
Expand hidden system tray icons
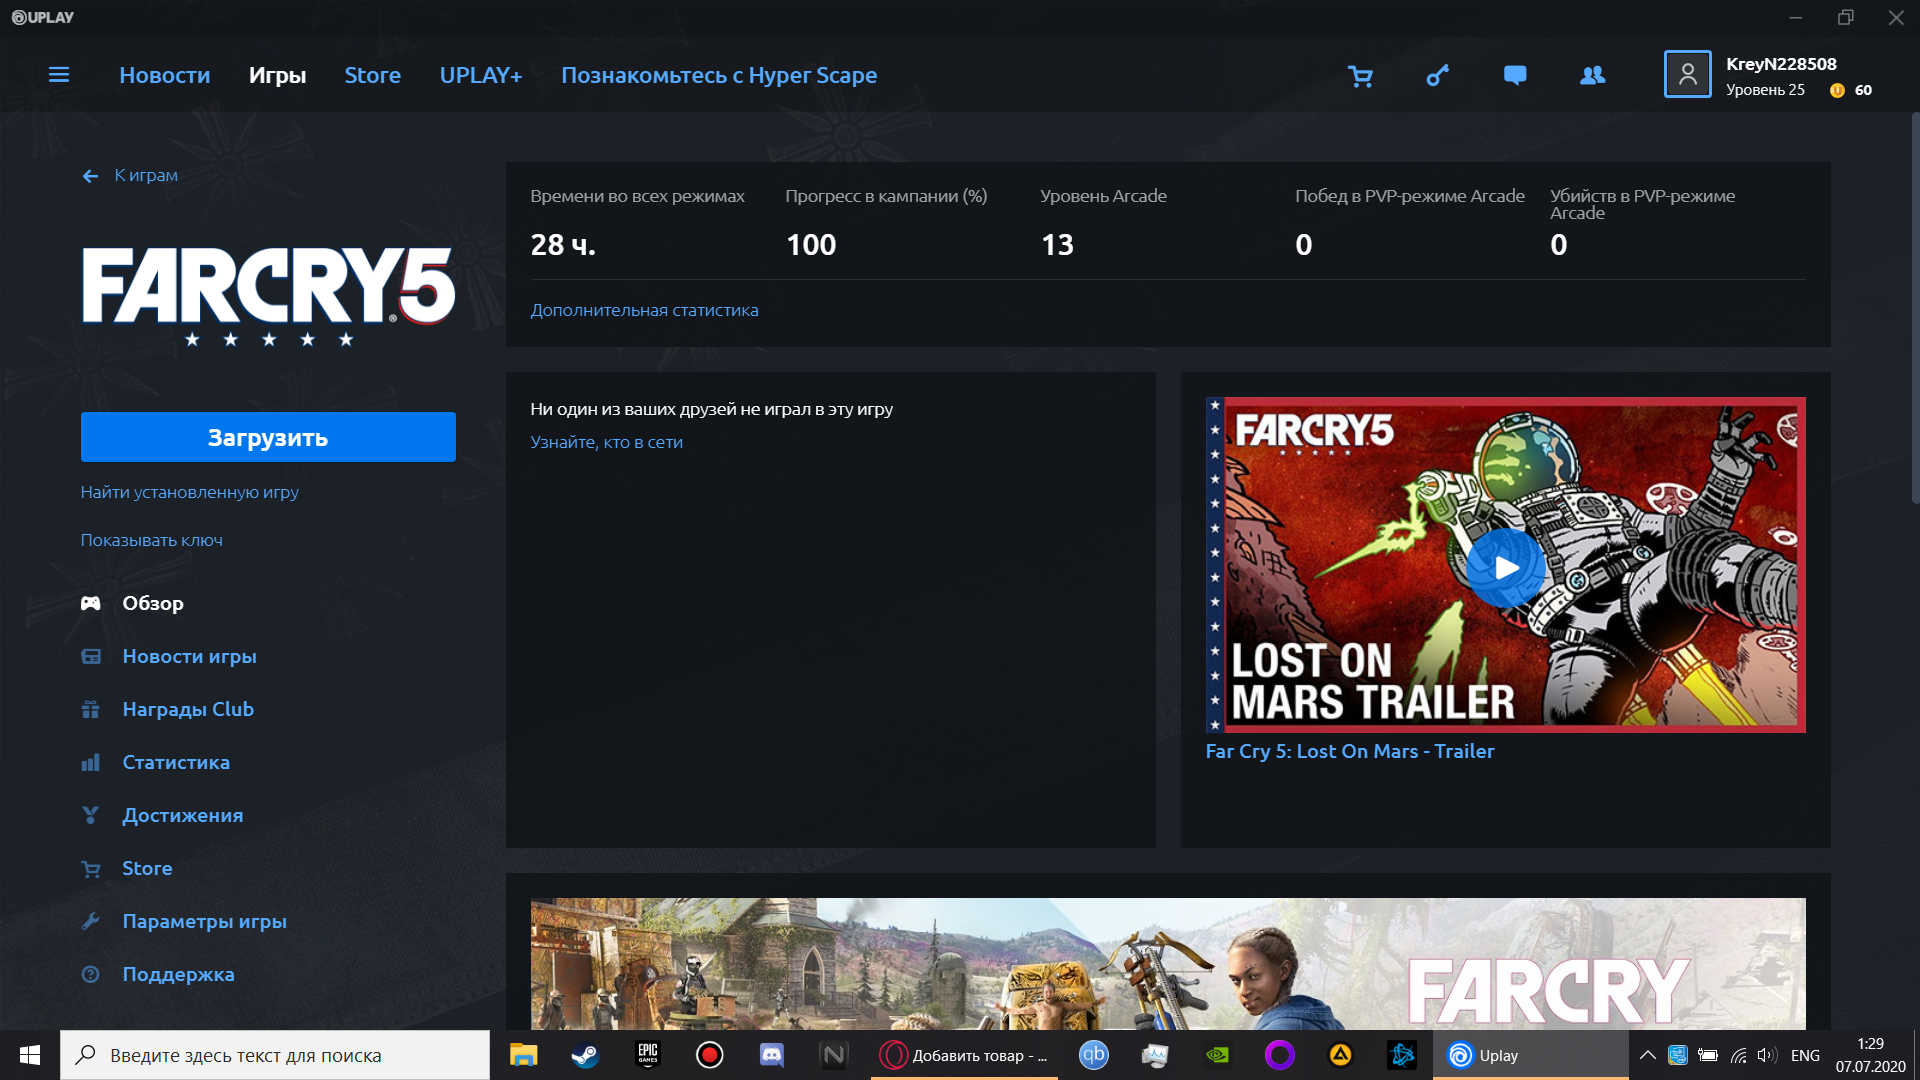click(x=1647, y=1055)
